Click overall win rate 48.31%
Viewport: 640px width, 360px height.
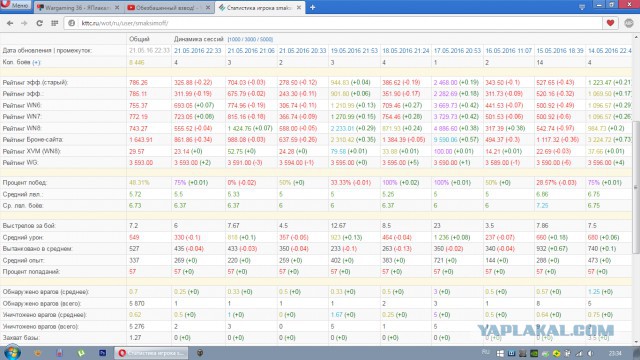139,182
